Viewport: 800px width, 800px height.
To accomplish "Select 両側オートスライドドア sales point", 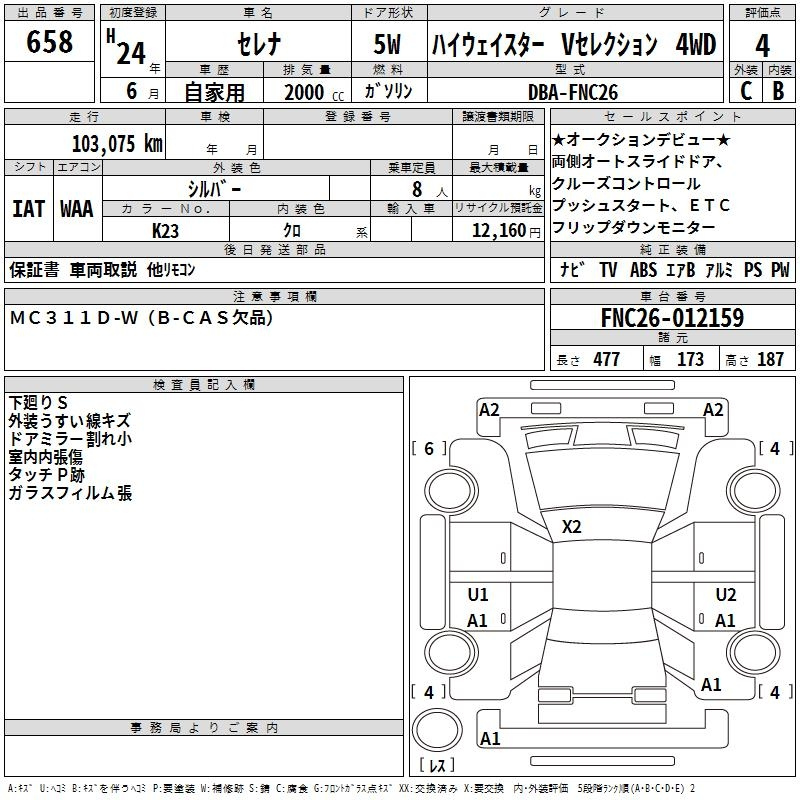I will coord(633,161).
